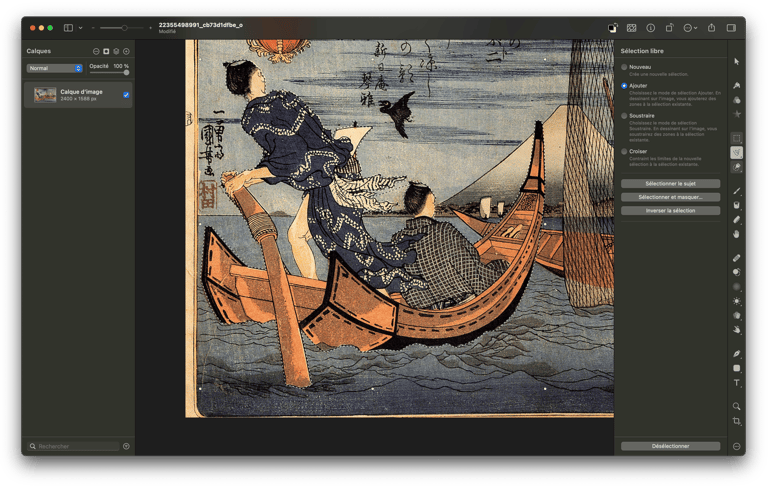This screenshot has width=768, height=488.
Task: Click Sélectionner le sujet button
Action: (x=670, y=184)
